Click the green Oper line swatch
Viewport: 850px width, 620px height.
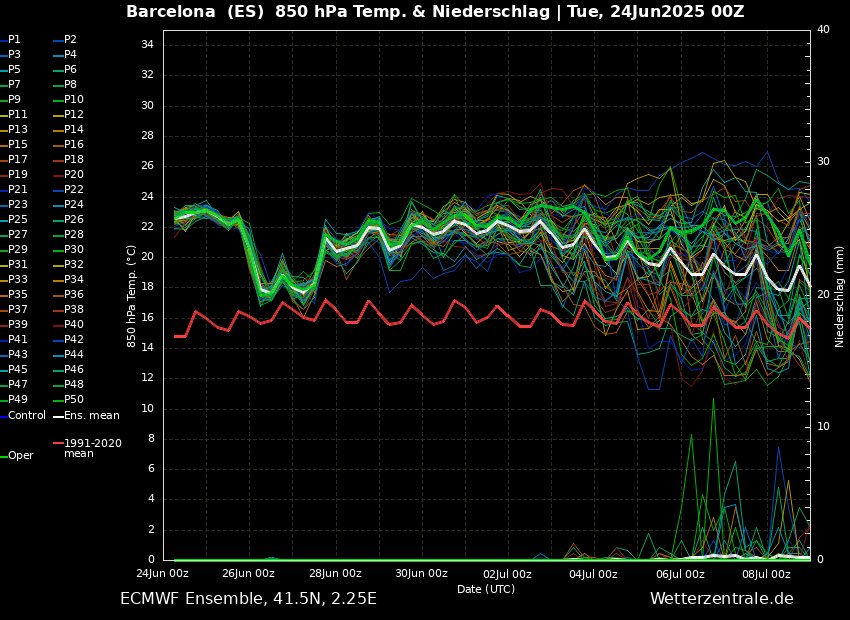3,456
